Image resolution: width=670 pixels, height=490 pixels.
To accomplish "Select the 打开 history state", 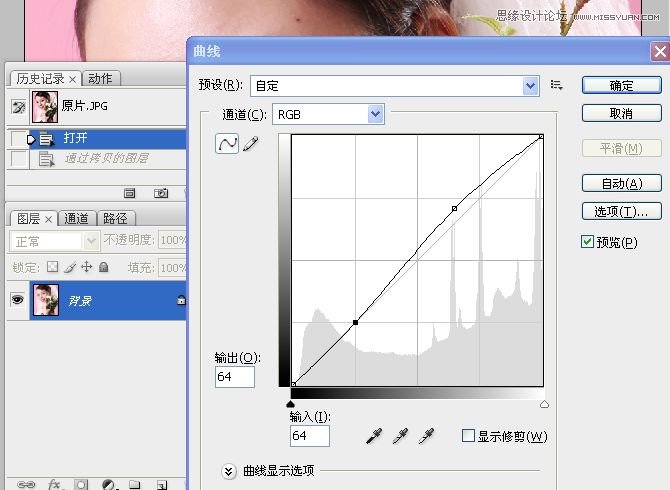I will click(107, 138).
